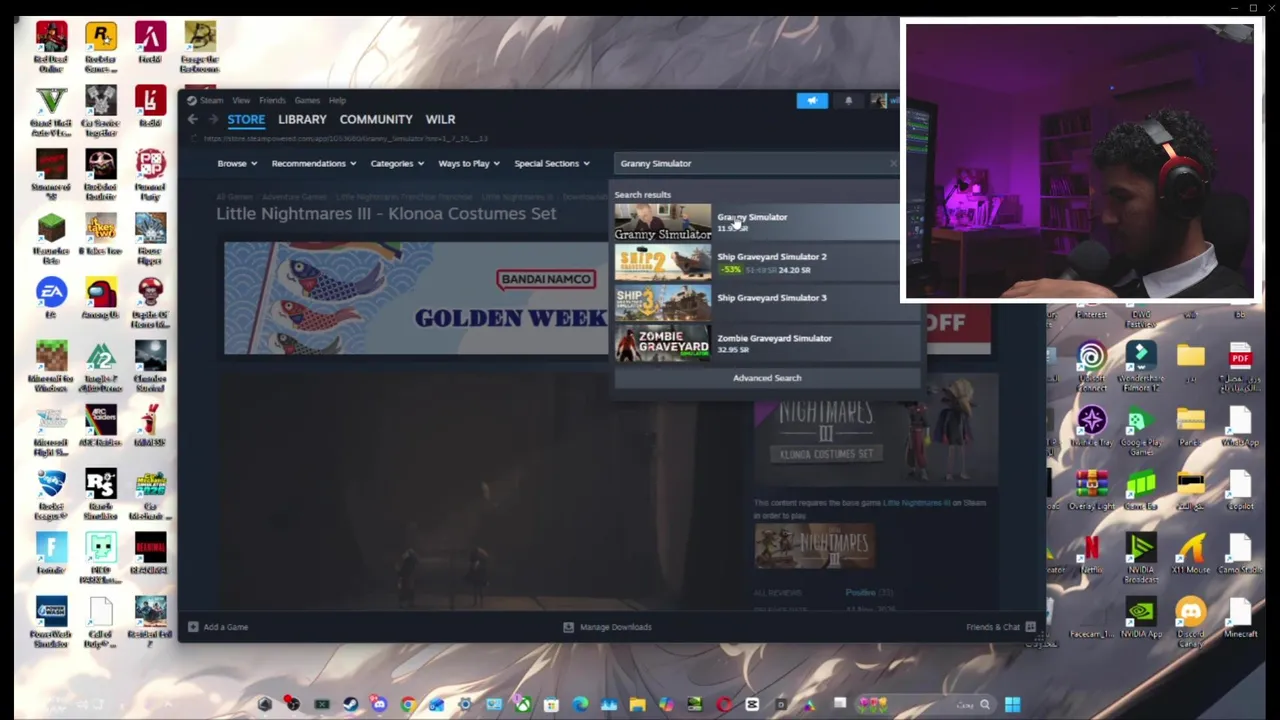Open the Ubisoft Connect desktop shortcut
The width and height of the screenshot is (1280, 720).
pos(1091,366)
